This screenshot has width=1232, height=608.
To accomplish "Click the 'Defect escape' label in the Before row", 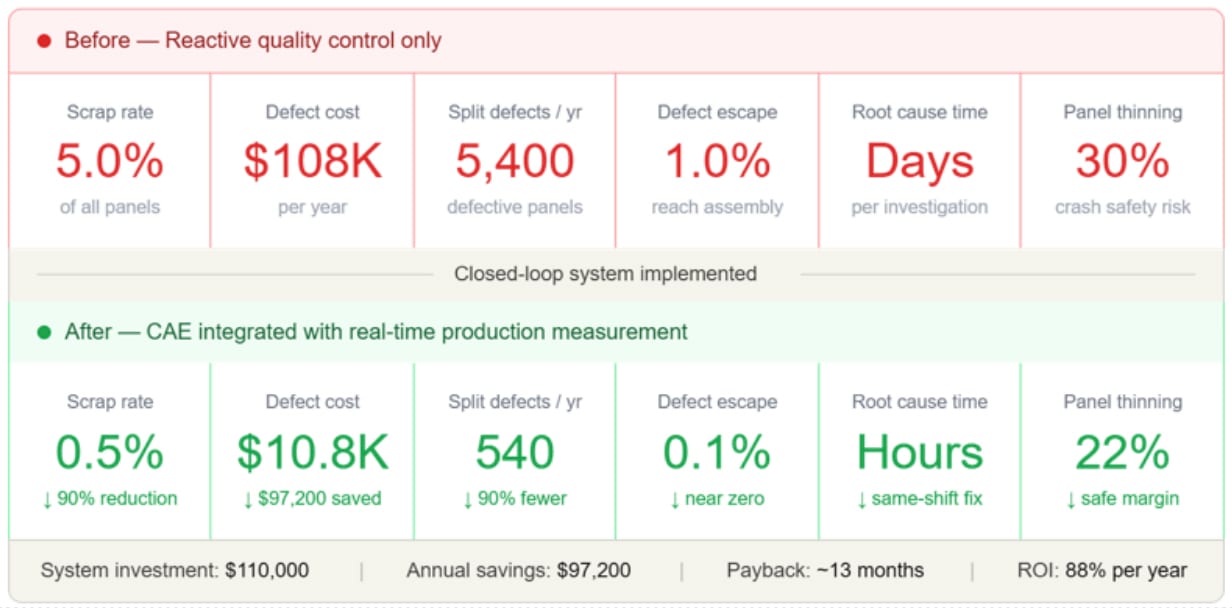I will [x=717, y=112].
